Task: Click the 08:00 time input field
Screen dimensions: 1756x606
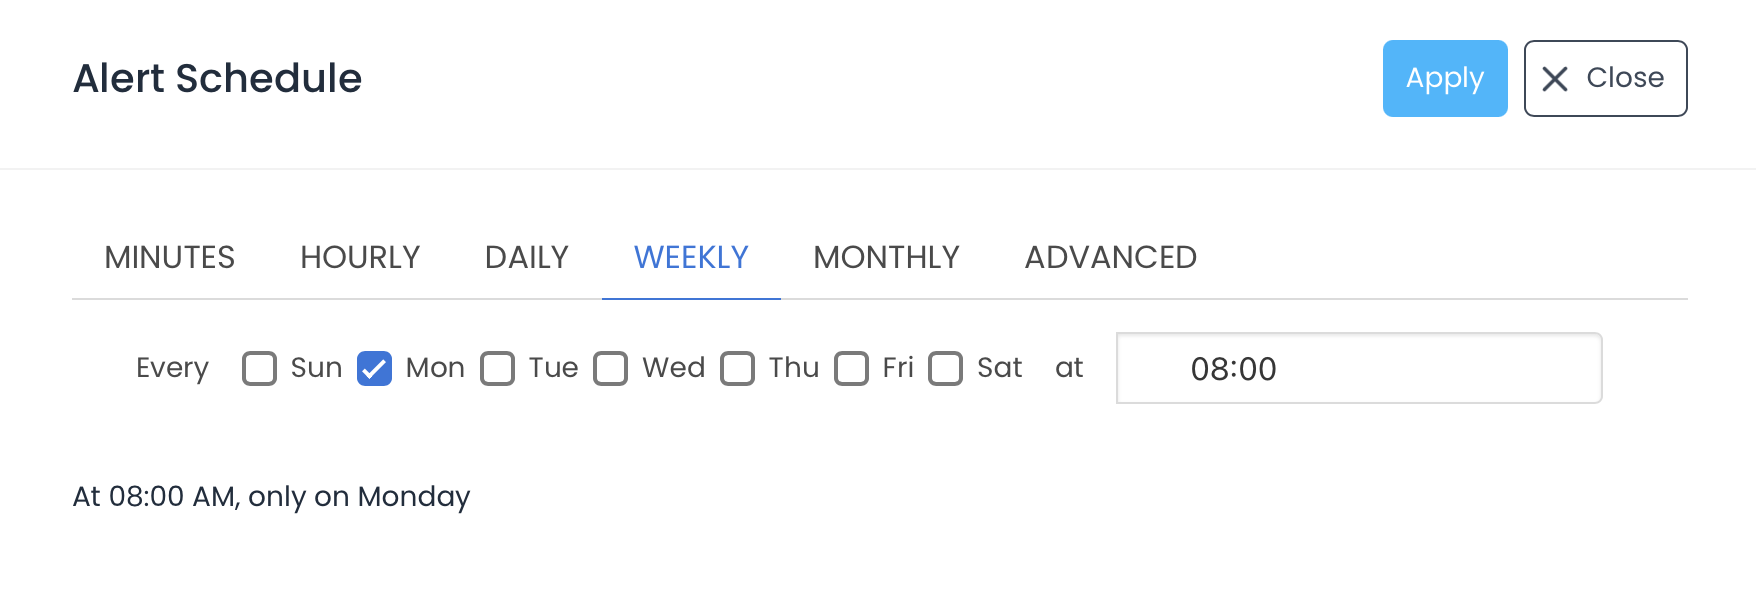Action: click(1358, 368)
